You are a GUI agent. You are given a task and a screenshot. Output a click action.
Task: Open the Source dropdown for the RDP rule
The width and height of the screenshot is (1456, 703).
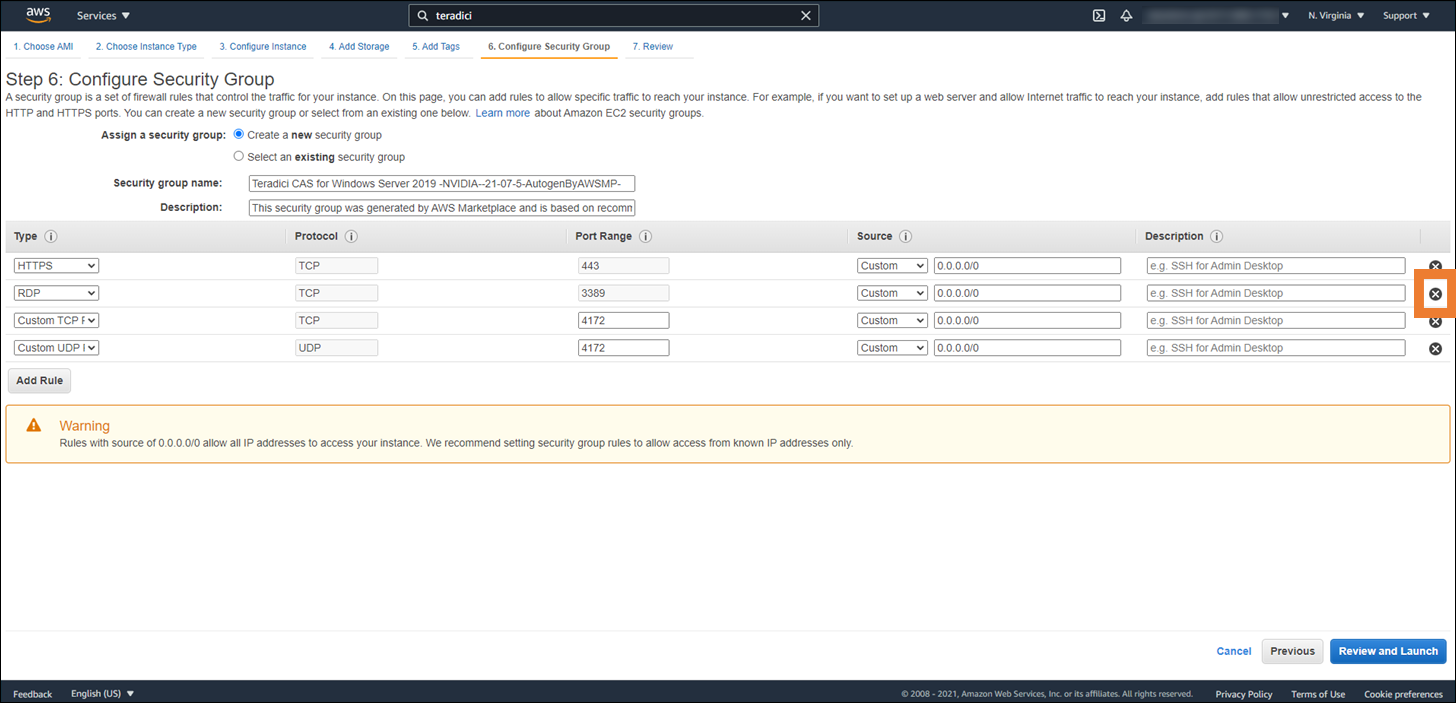[x=893, y=293]
